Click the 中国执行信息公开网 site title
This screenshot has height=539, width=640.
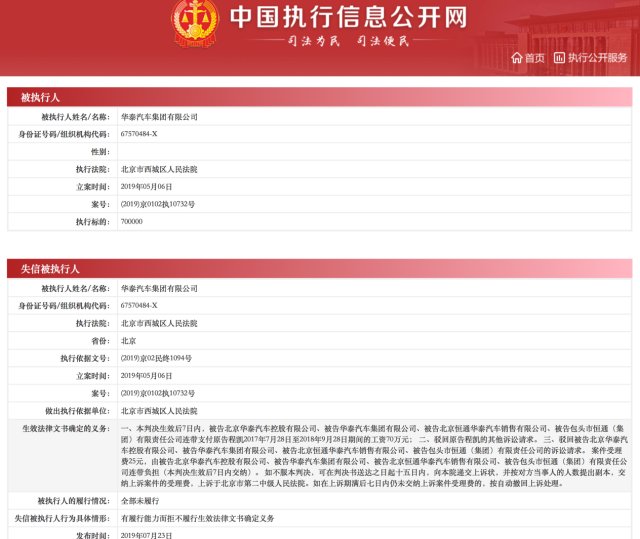[x=349, y=17]
